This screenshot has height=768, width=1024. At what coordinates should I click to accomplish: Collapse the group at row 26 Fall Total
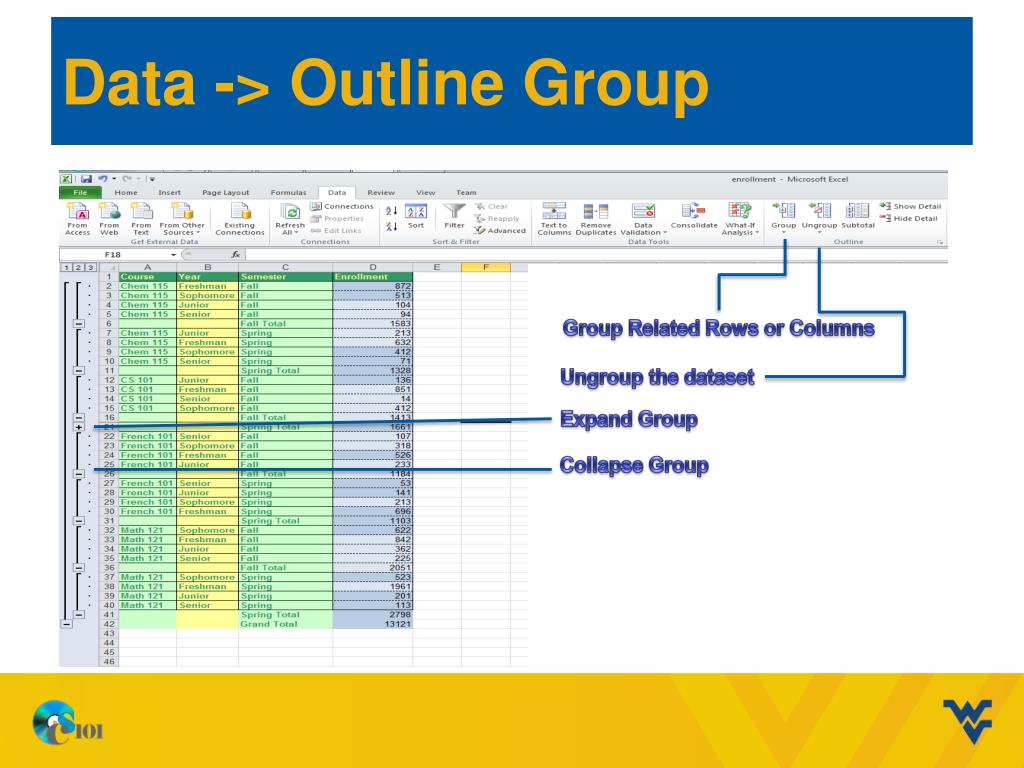point(78,473)
